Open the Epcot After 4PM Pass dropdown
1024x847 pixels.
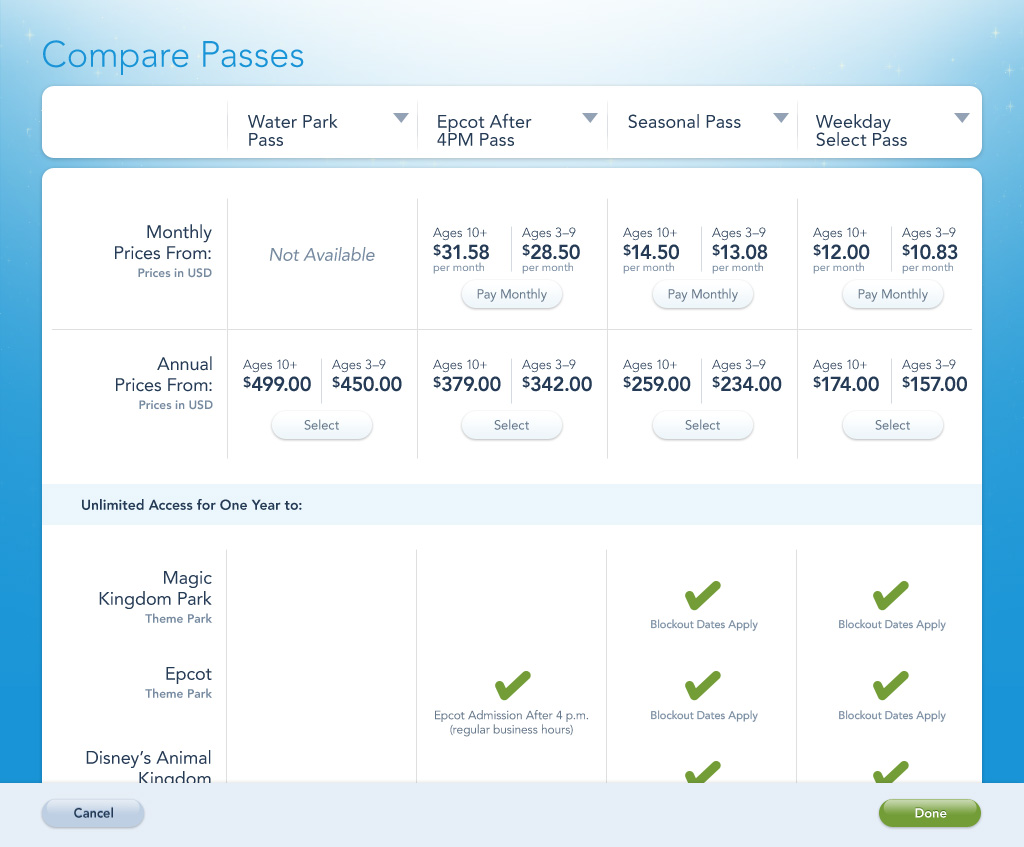590,119
